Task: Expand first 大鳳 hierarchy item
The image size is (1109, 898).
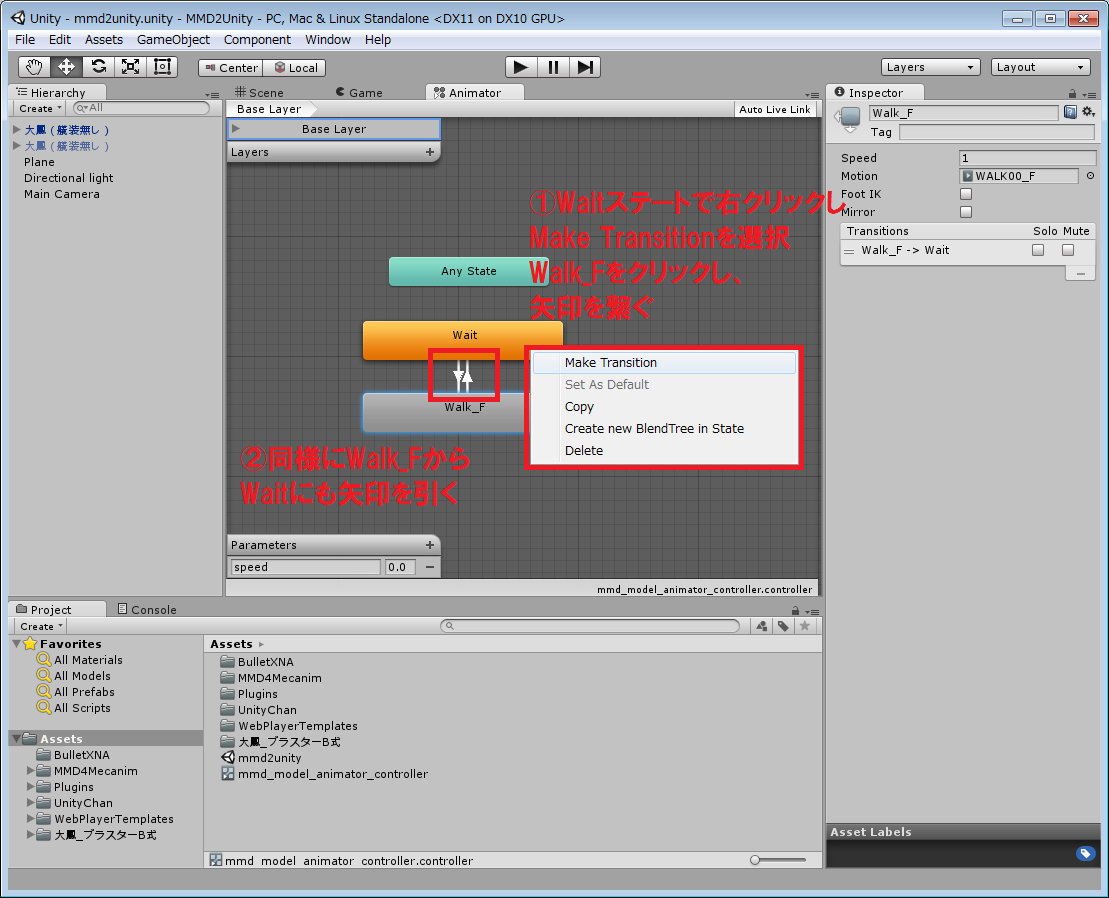Action: (17, 129)
